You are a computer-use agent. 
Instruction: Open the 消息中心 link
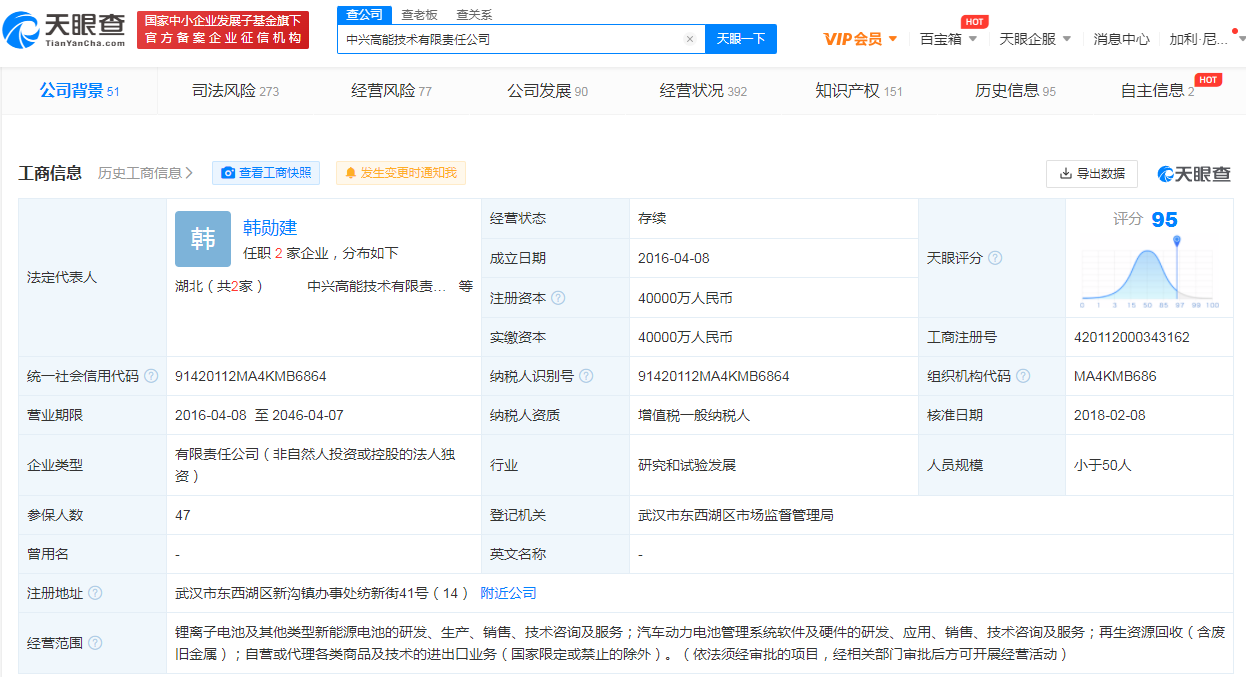coord(1121,39)
